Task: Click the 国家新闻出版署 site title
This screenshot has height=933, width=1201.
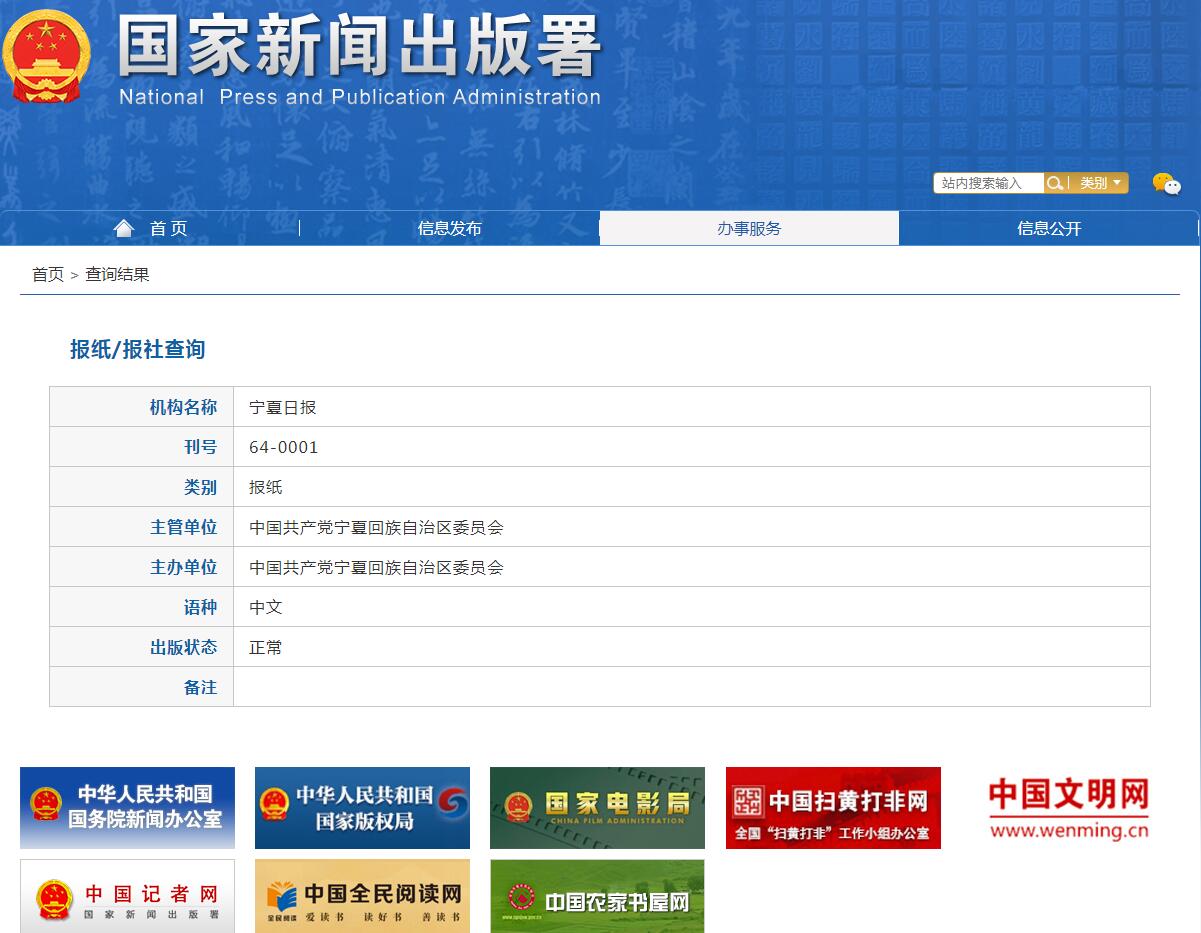Action: coord(360,46)
